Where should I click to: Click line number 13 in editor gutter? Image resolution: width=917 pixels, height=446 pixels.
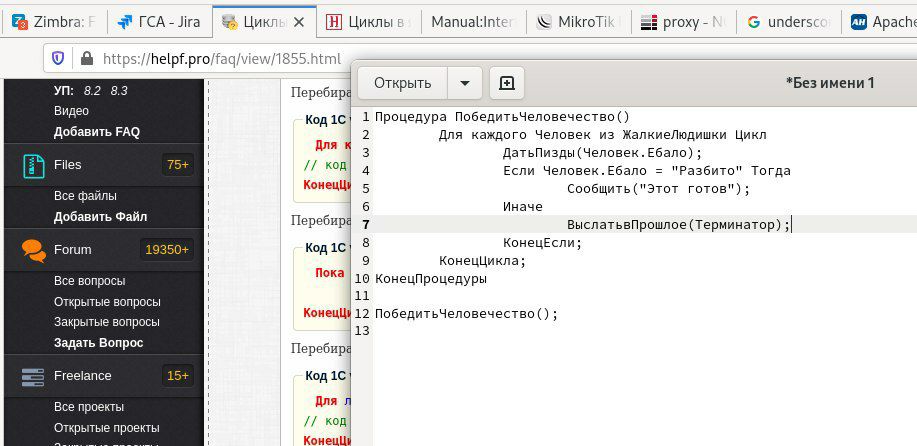(362, 331)
